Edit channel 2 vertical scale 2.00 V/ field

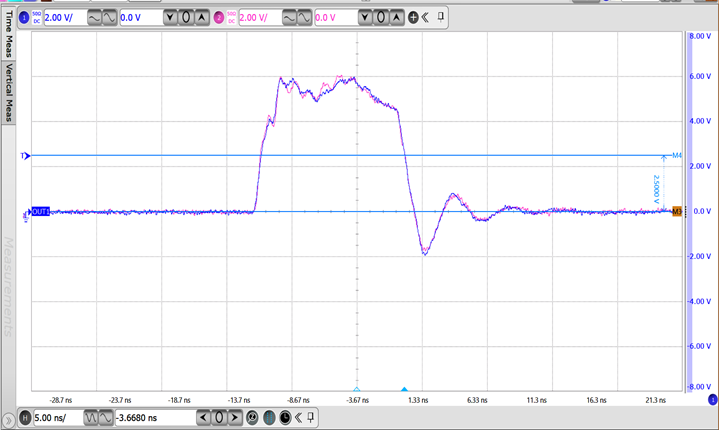260,18
